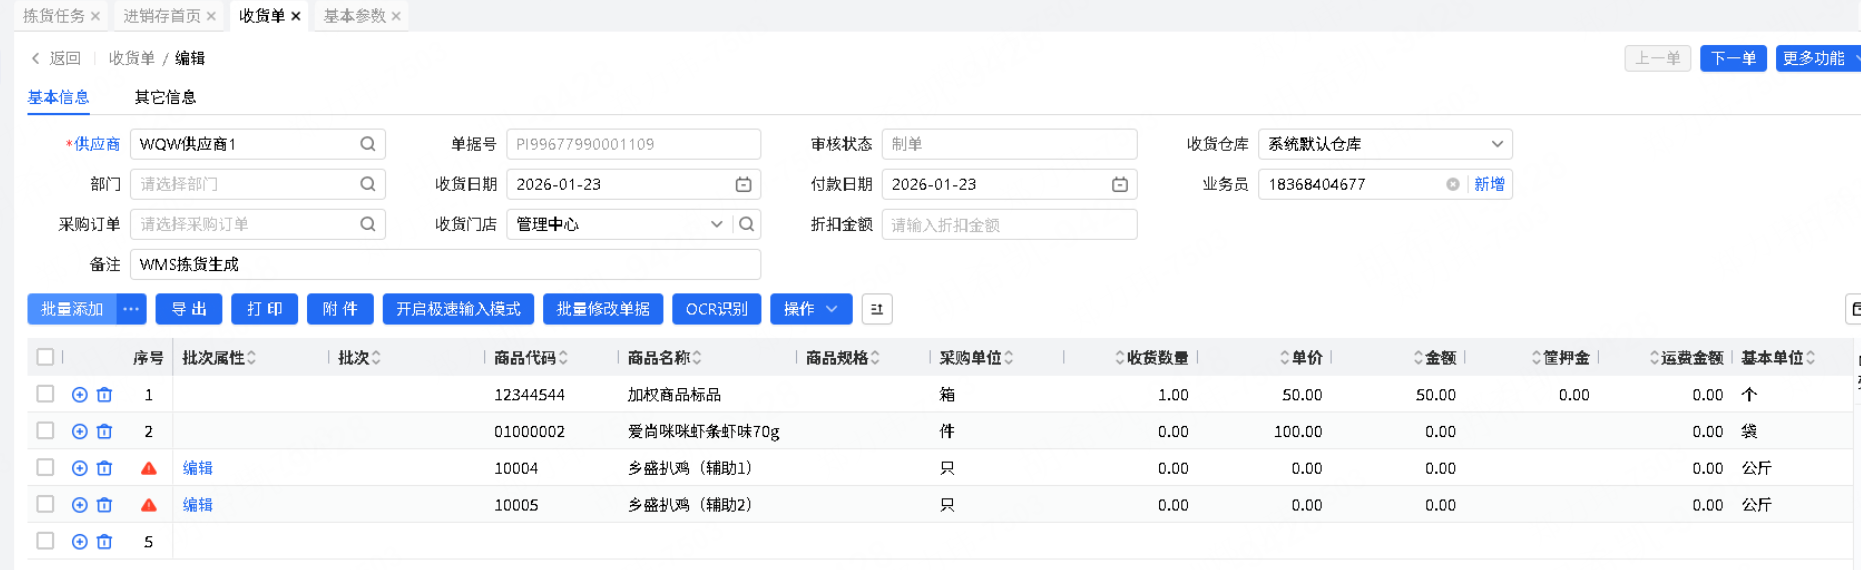Check the checkbox for row 1

click(45, 394)
